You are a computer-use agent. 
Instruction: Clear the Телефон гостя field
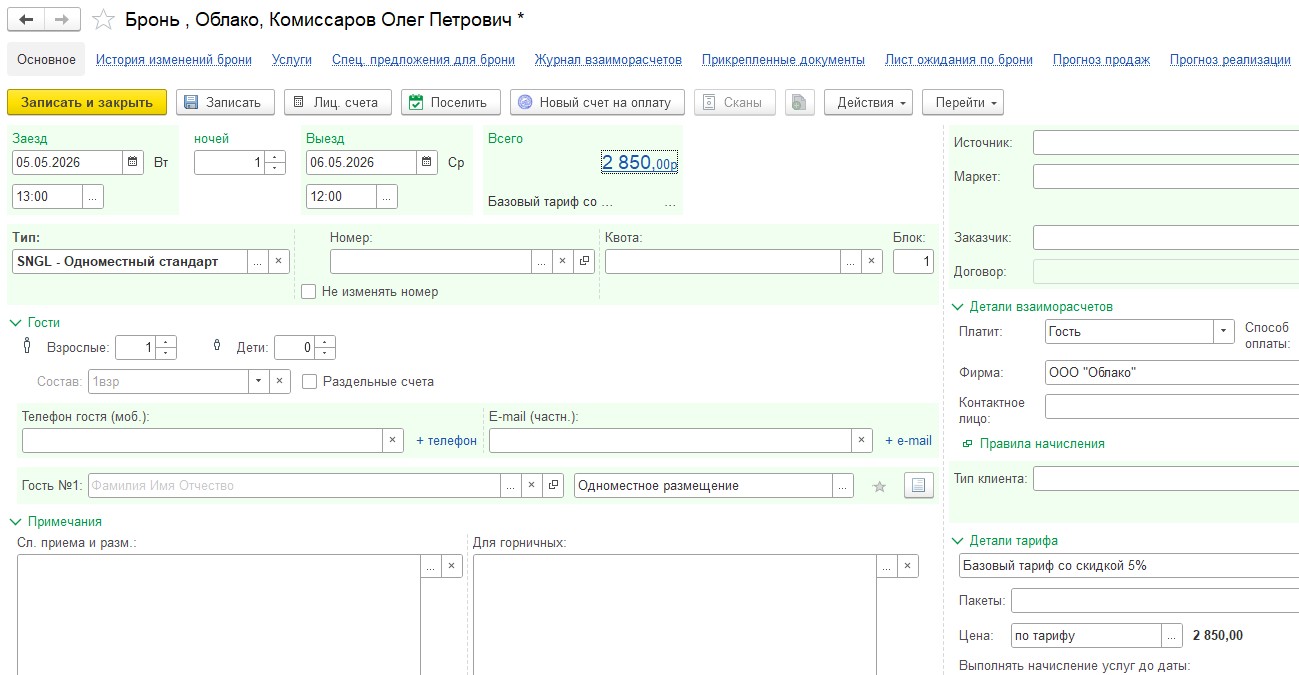click(394, 440)
